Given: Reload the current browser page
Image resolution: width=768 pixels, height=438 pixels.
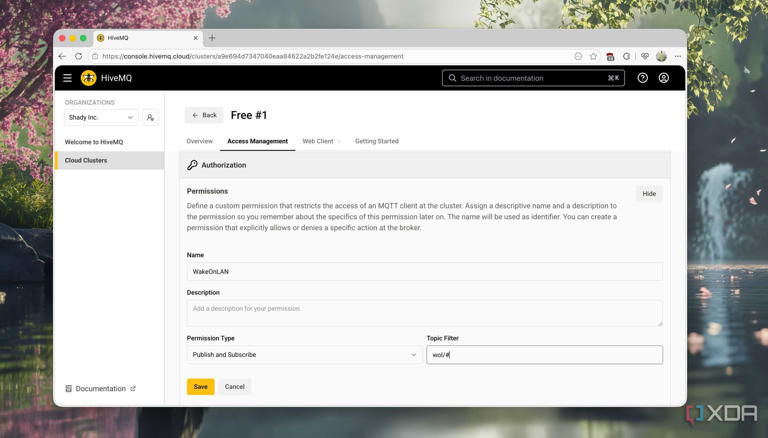Looking at the screenshot, I should [x=78, y=56].
